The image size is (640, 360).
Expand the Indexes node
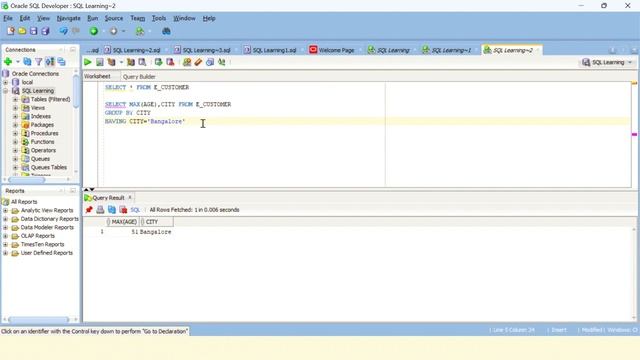tap(16, 116)
